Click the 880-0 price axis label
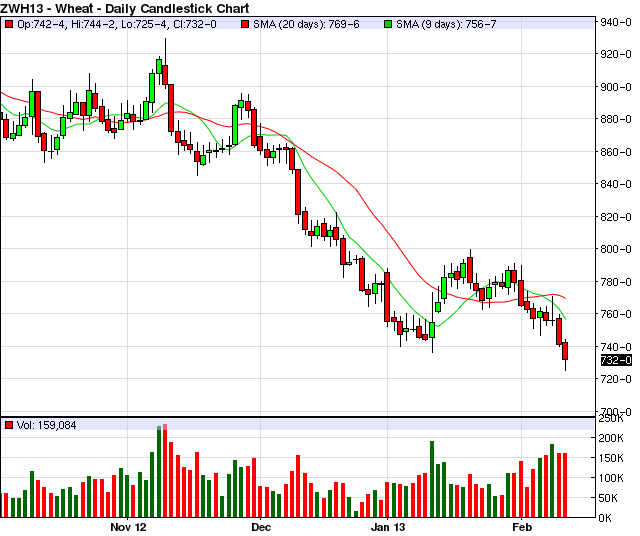This screenshot has width=640, height=536. pos(616,119)
